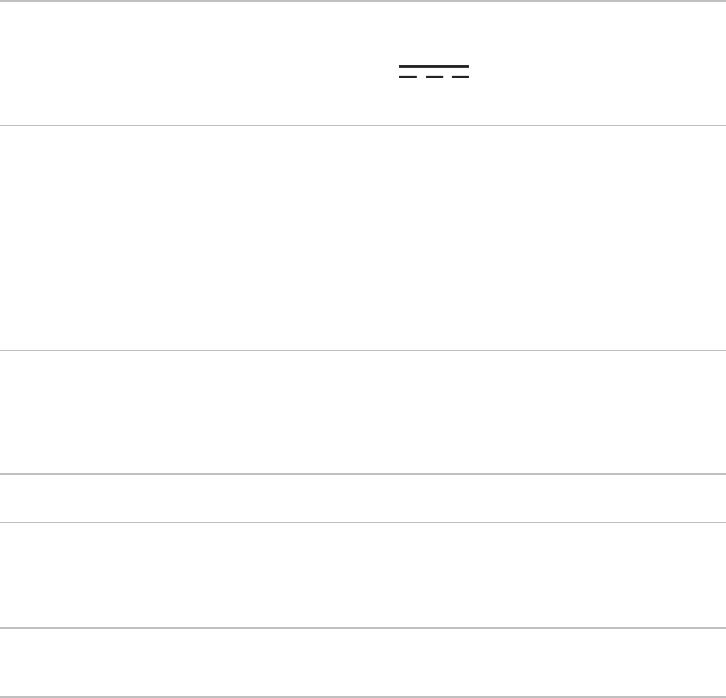Click blank area right of the DC symbol

[600, 72]
